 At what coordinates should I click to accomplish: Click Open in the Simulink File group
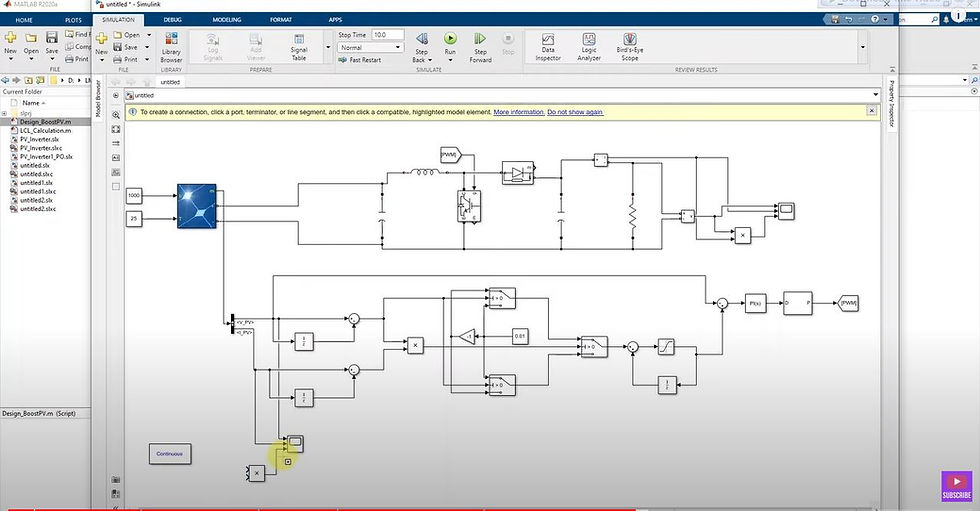pyautogui.click(x=126, y=35)
